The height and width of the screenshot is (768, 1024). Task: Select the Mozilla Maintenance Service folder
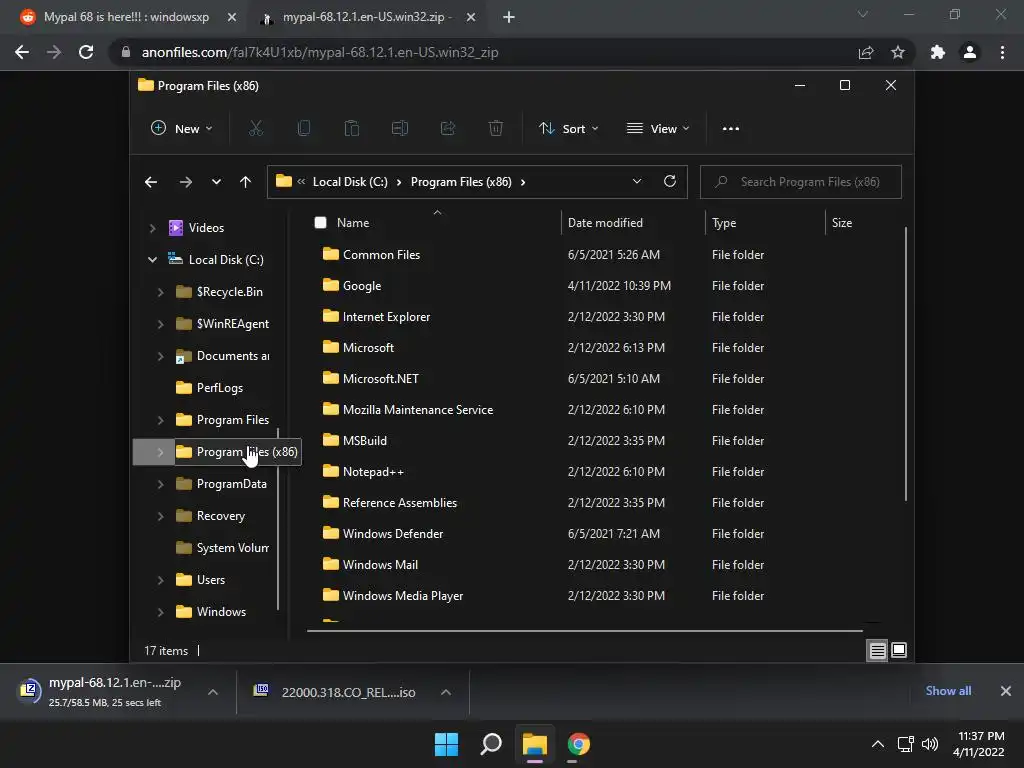click(x=418, y=410)
